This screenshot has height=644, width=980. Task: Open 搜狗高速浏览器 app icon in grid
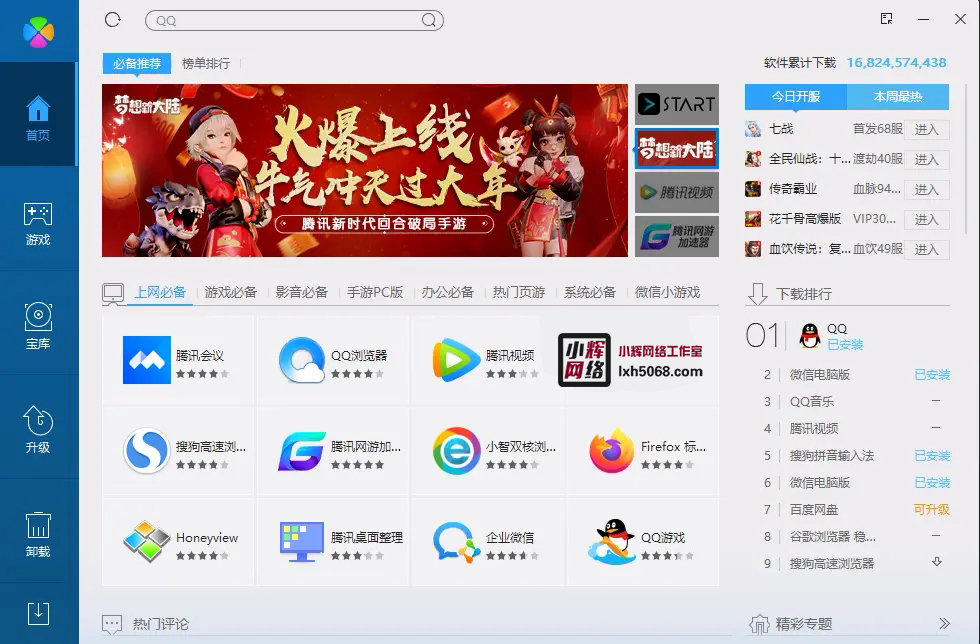tap(147, 451)
